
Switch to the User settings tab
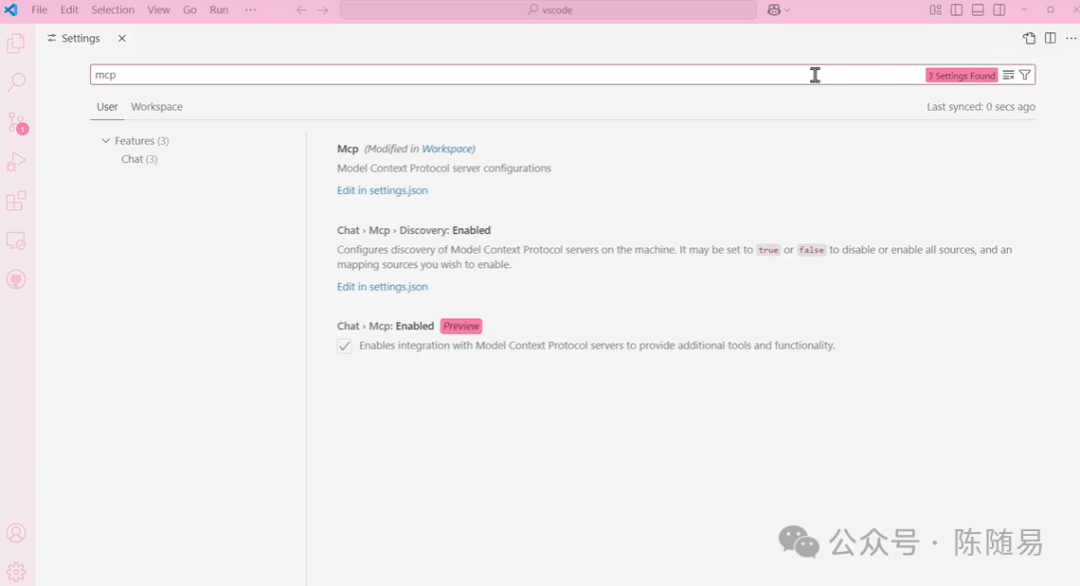click(x=107, y=107)
